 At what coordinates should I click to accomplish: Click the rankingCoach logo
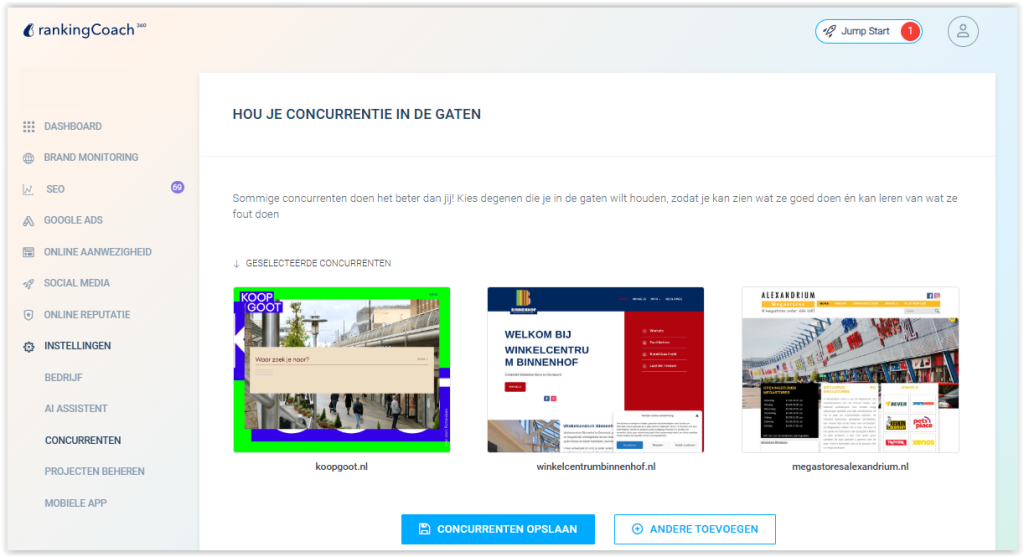point(84,30)
